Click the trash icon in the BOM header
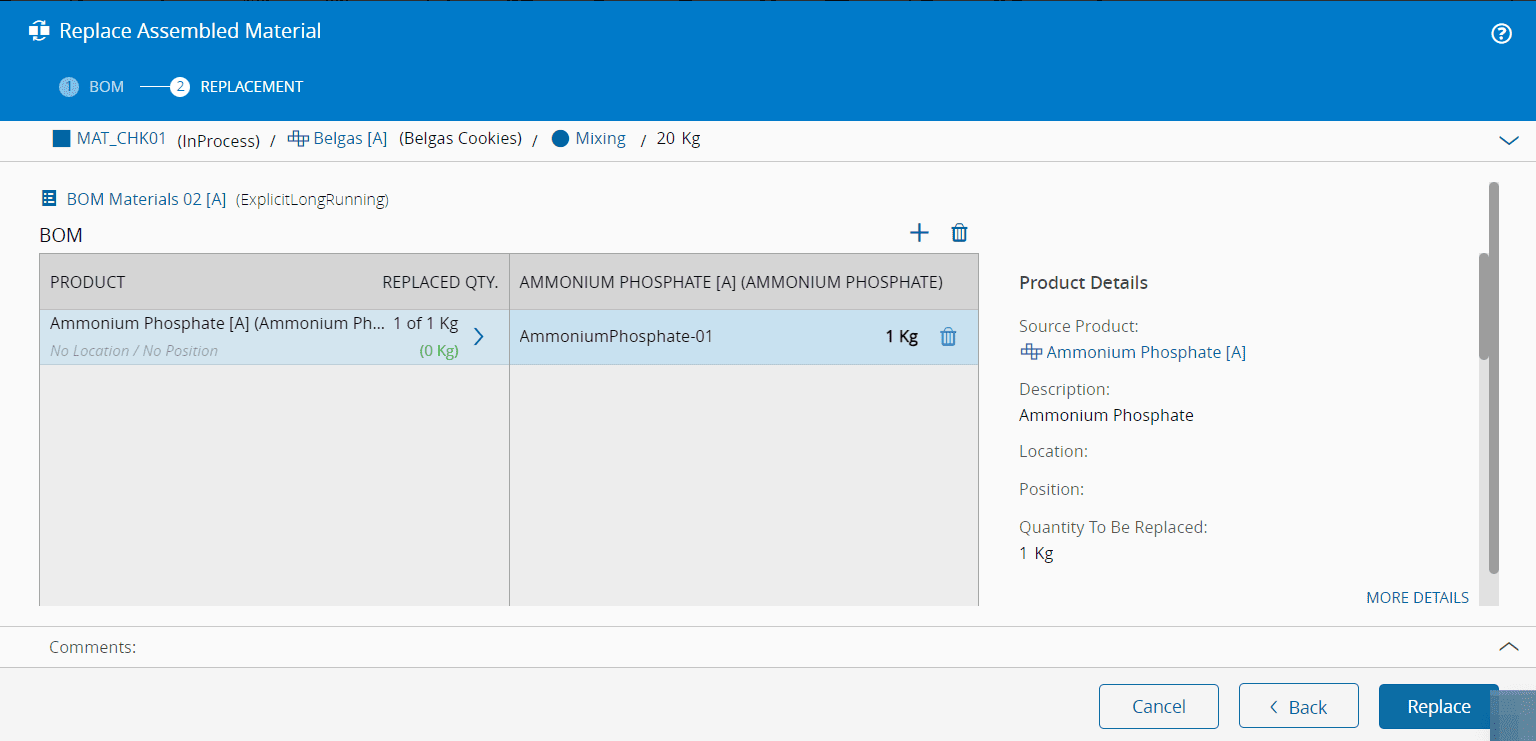Viewport: 1536px width, 741px height. click(x=959, y=233)
